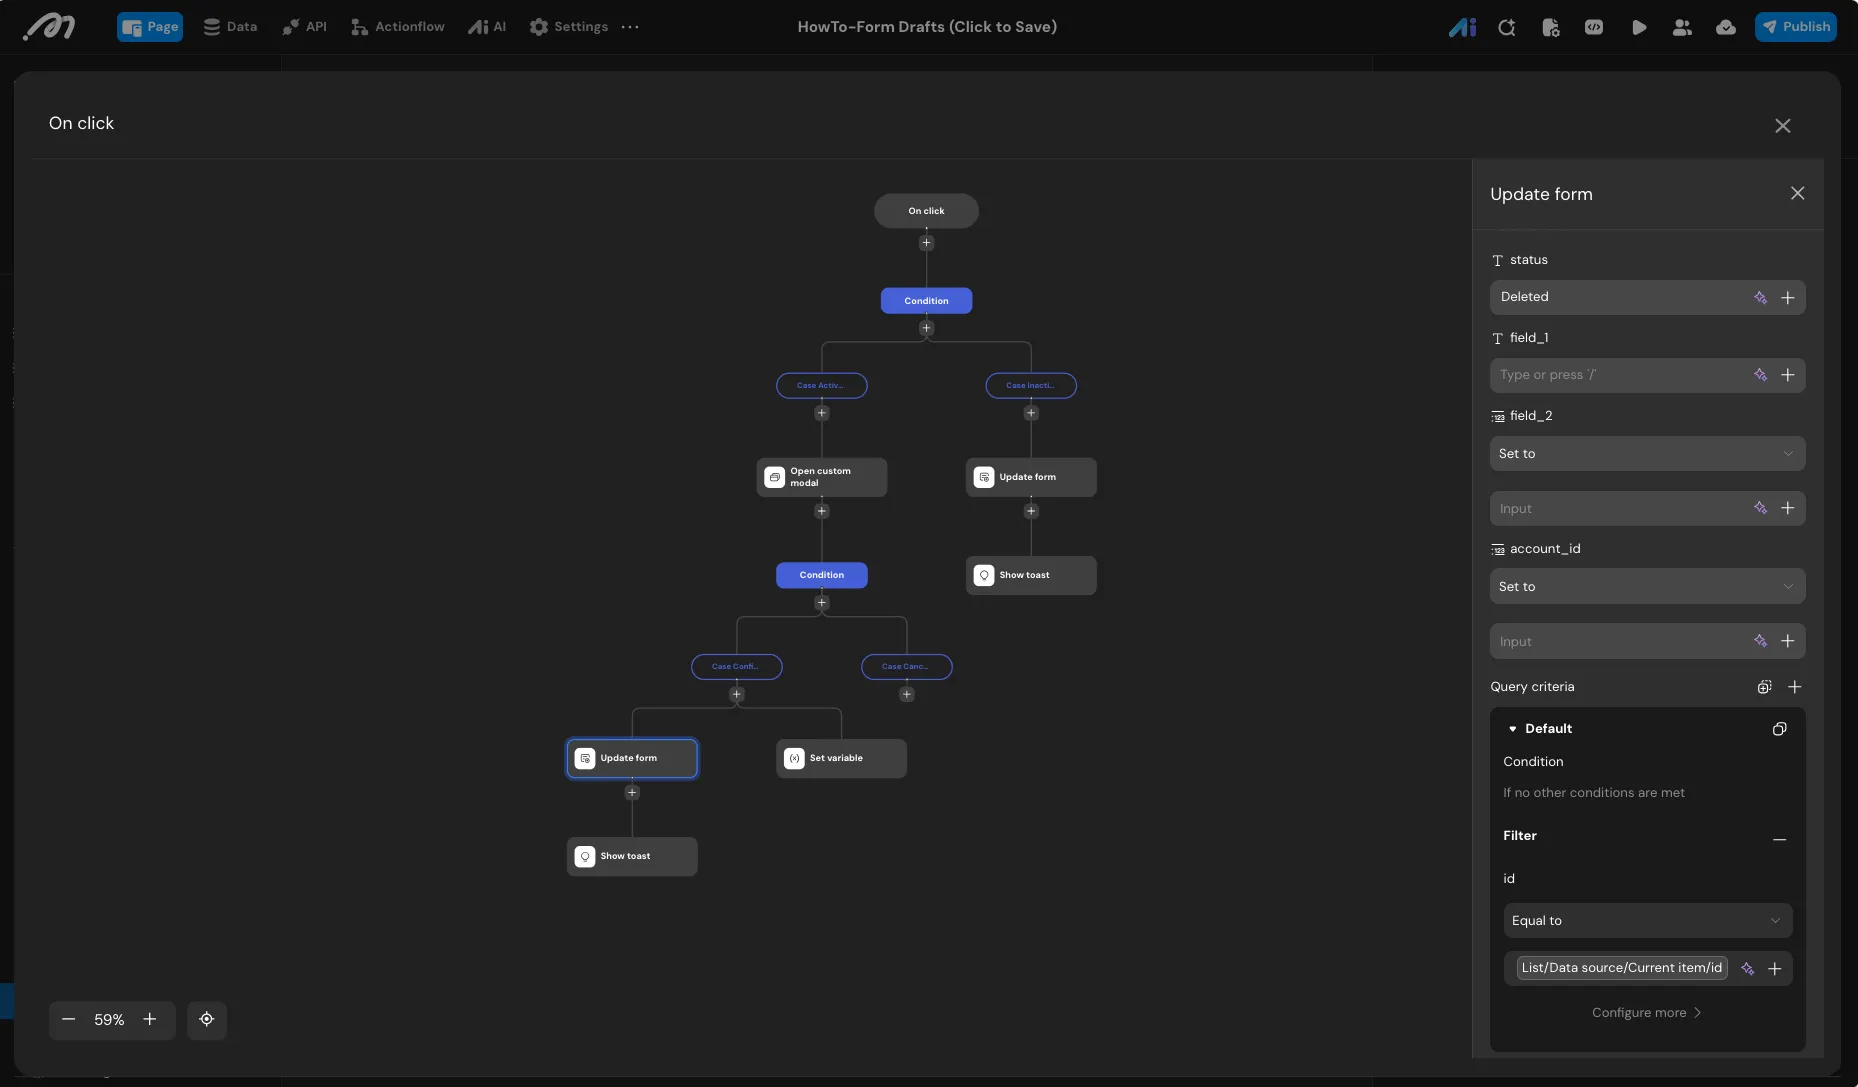
Task: Open the collaborators people icon
Action: [1682, 27]
